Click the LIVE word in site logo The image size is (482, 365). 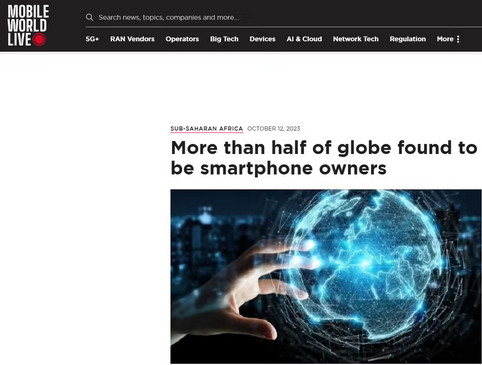pos(19,40)
